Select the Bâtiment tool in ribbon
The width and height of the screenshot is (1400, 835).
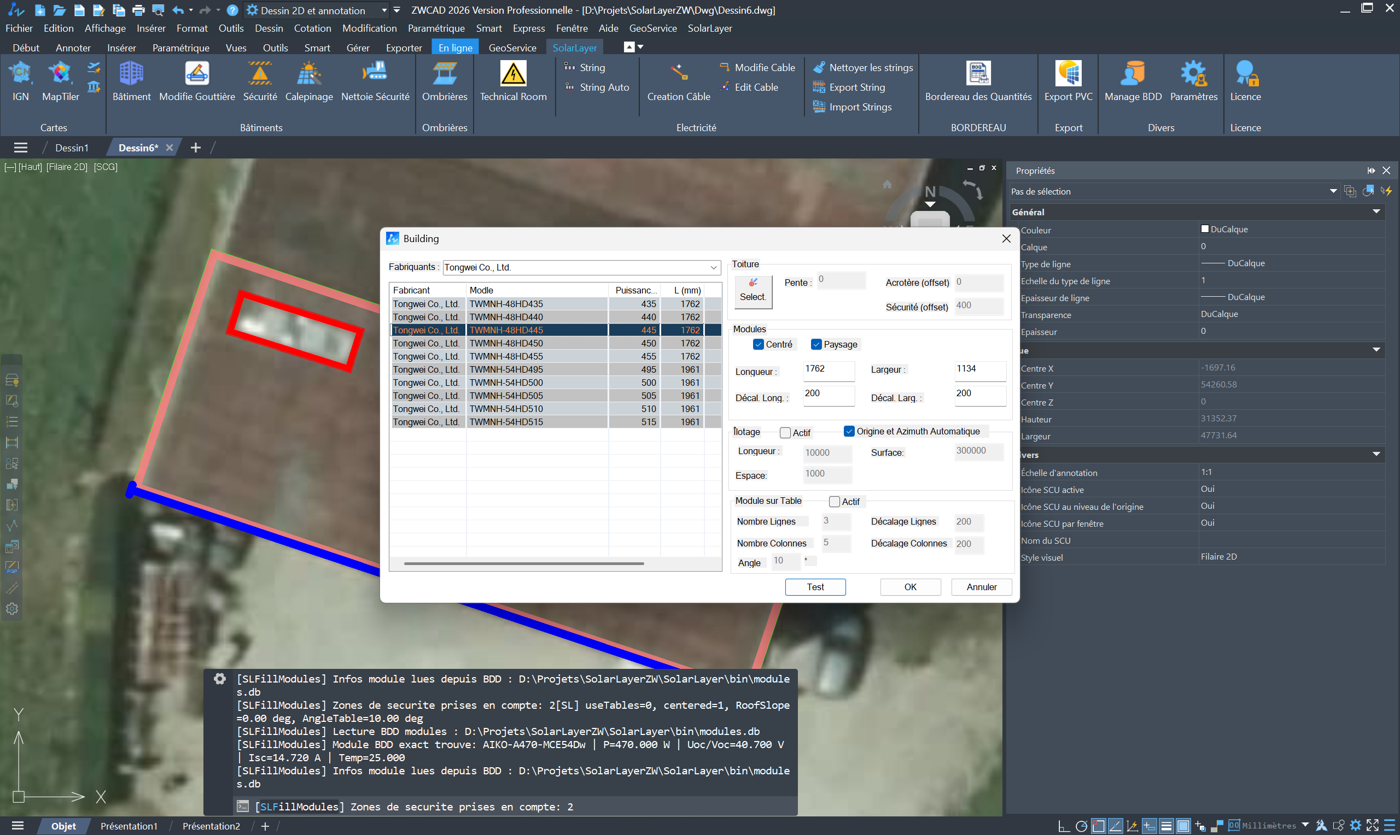131,81
